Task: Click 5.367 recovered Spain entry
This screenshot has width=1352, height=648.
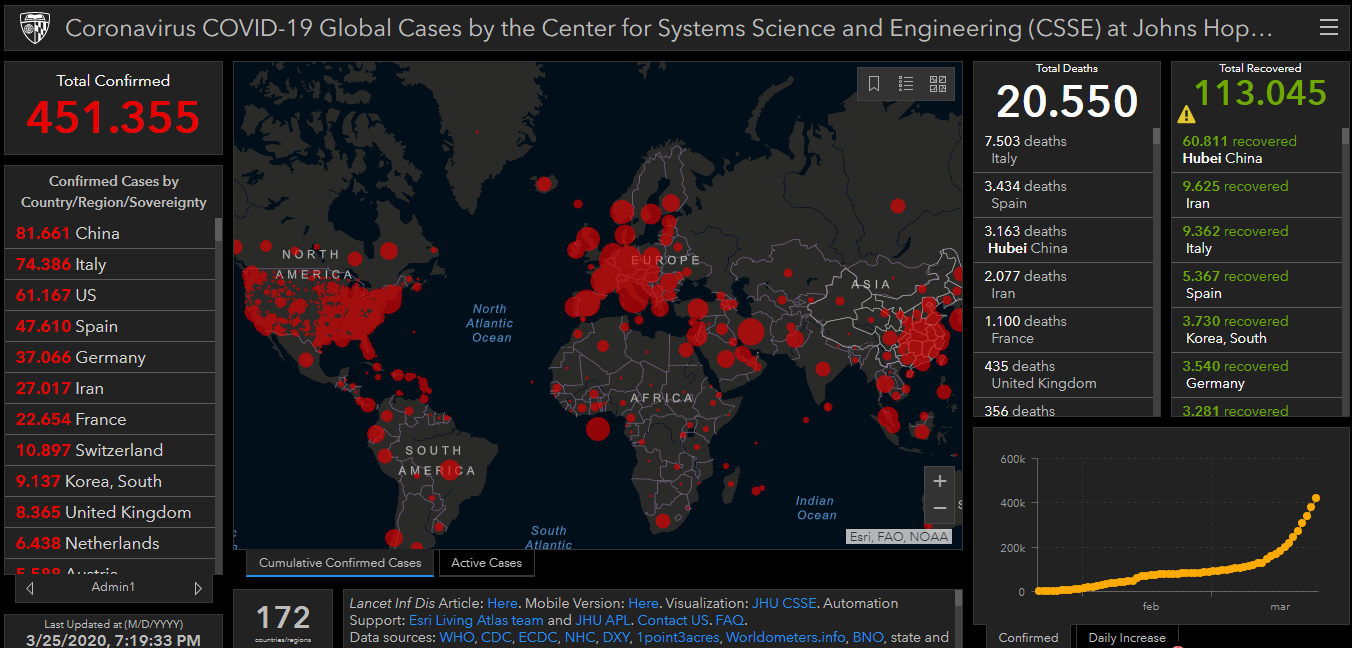Action: pyautogui.click(x=1257, y=285)
